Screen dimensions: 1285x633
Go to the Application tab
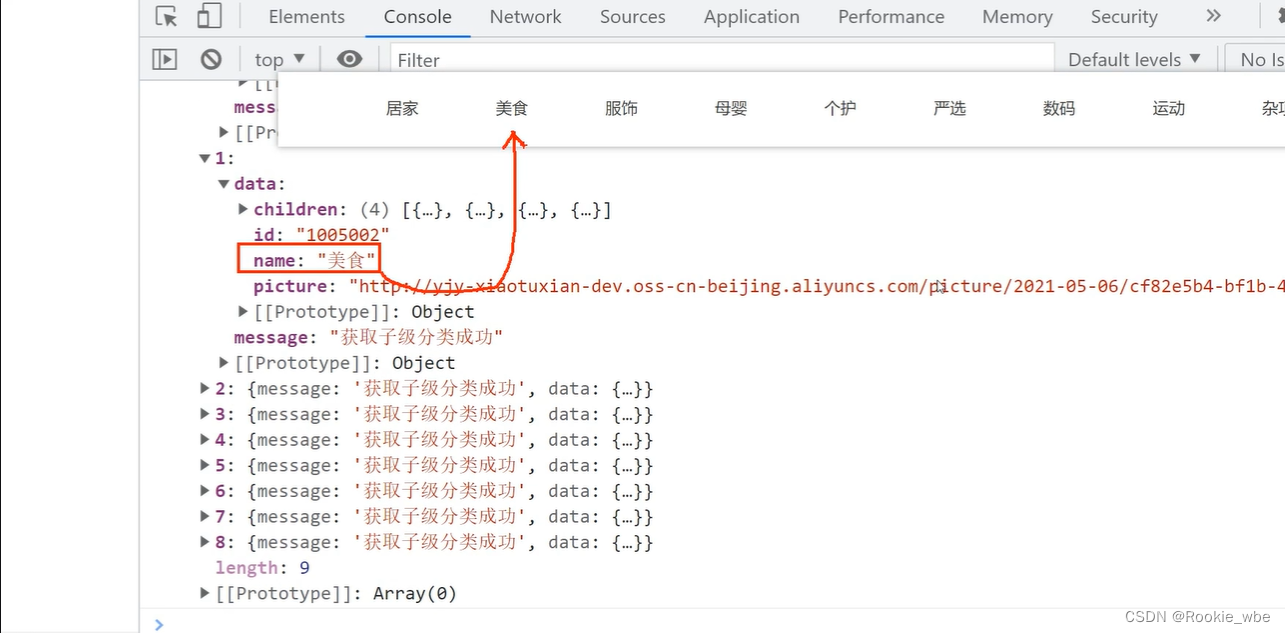pyautogui.click(x=752, y=17)
